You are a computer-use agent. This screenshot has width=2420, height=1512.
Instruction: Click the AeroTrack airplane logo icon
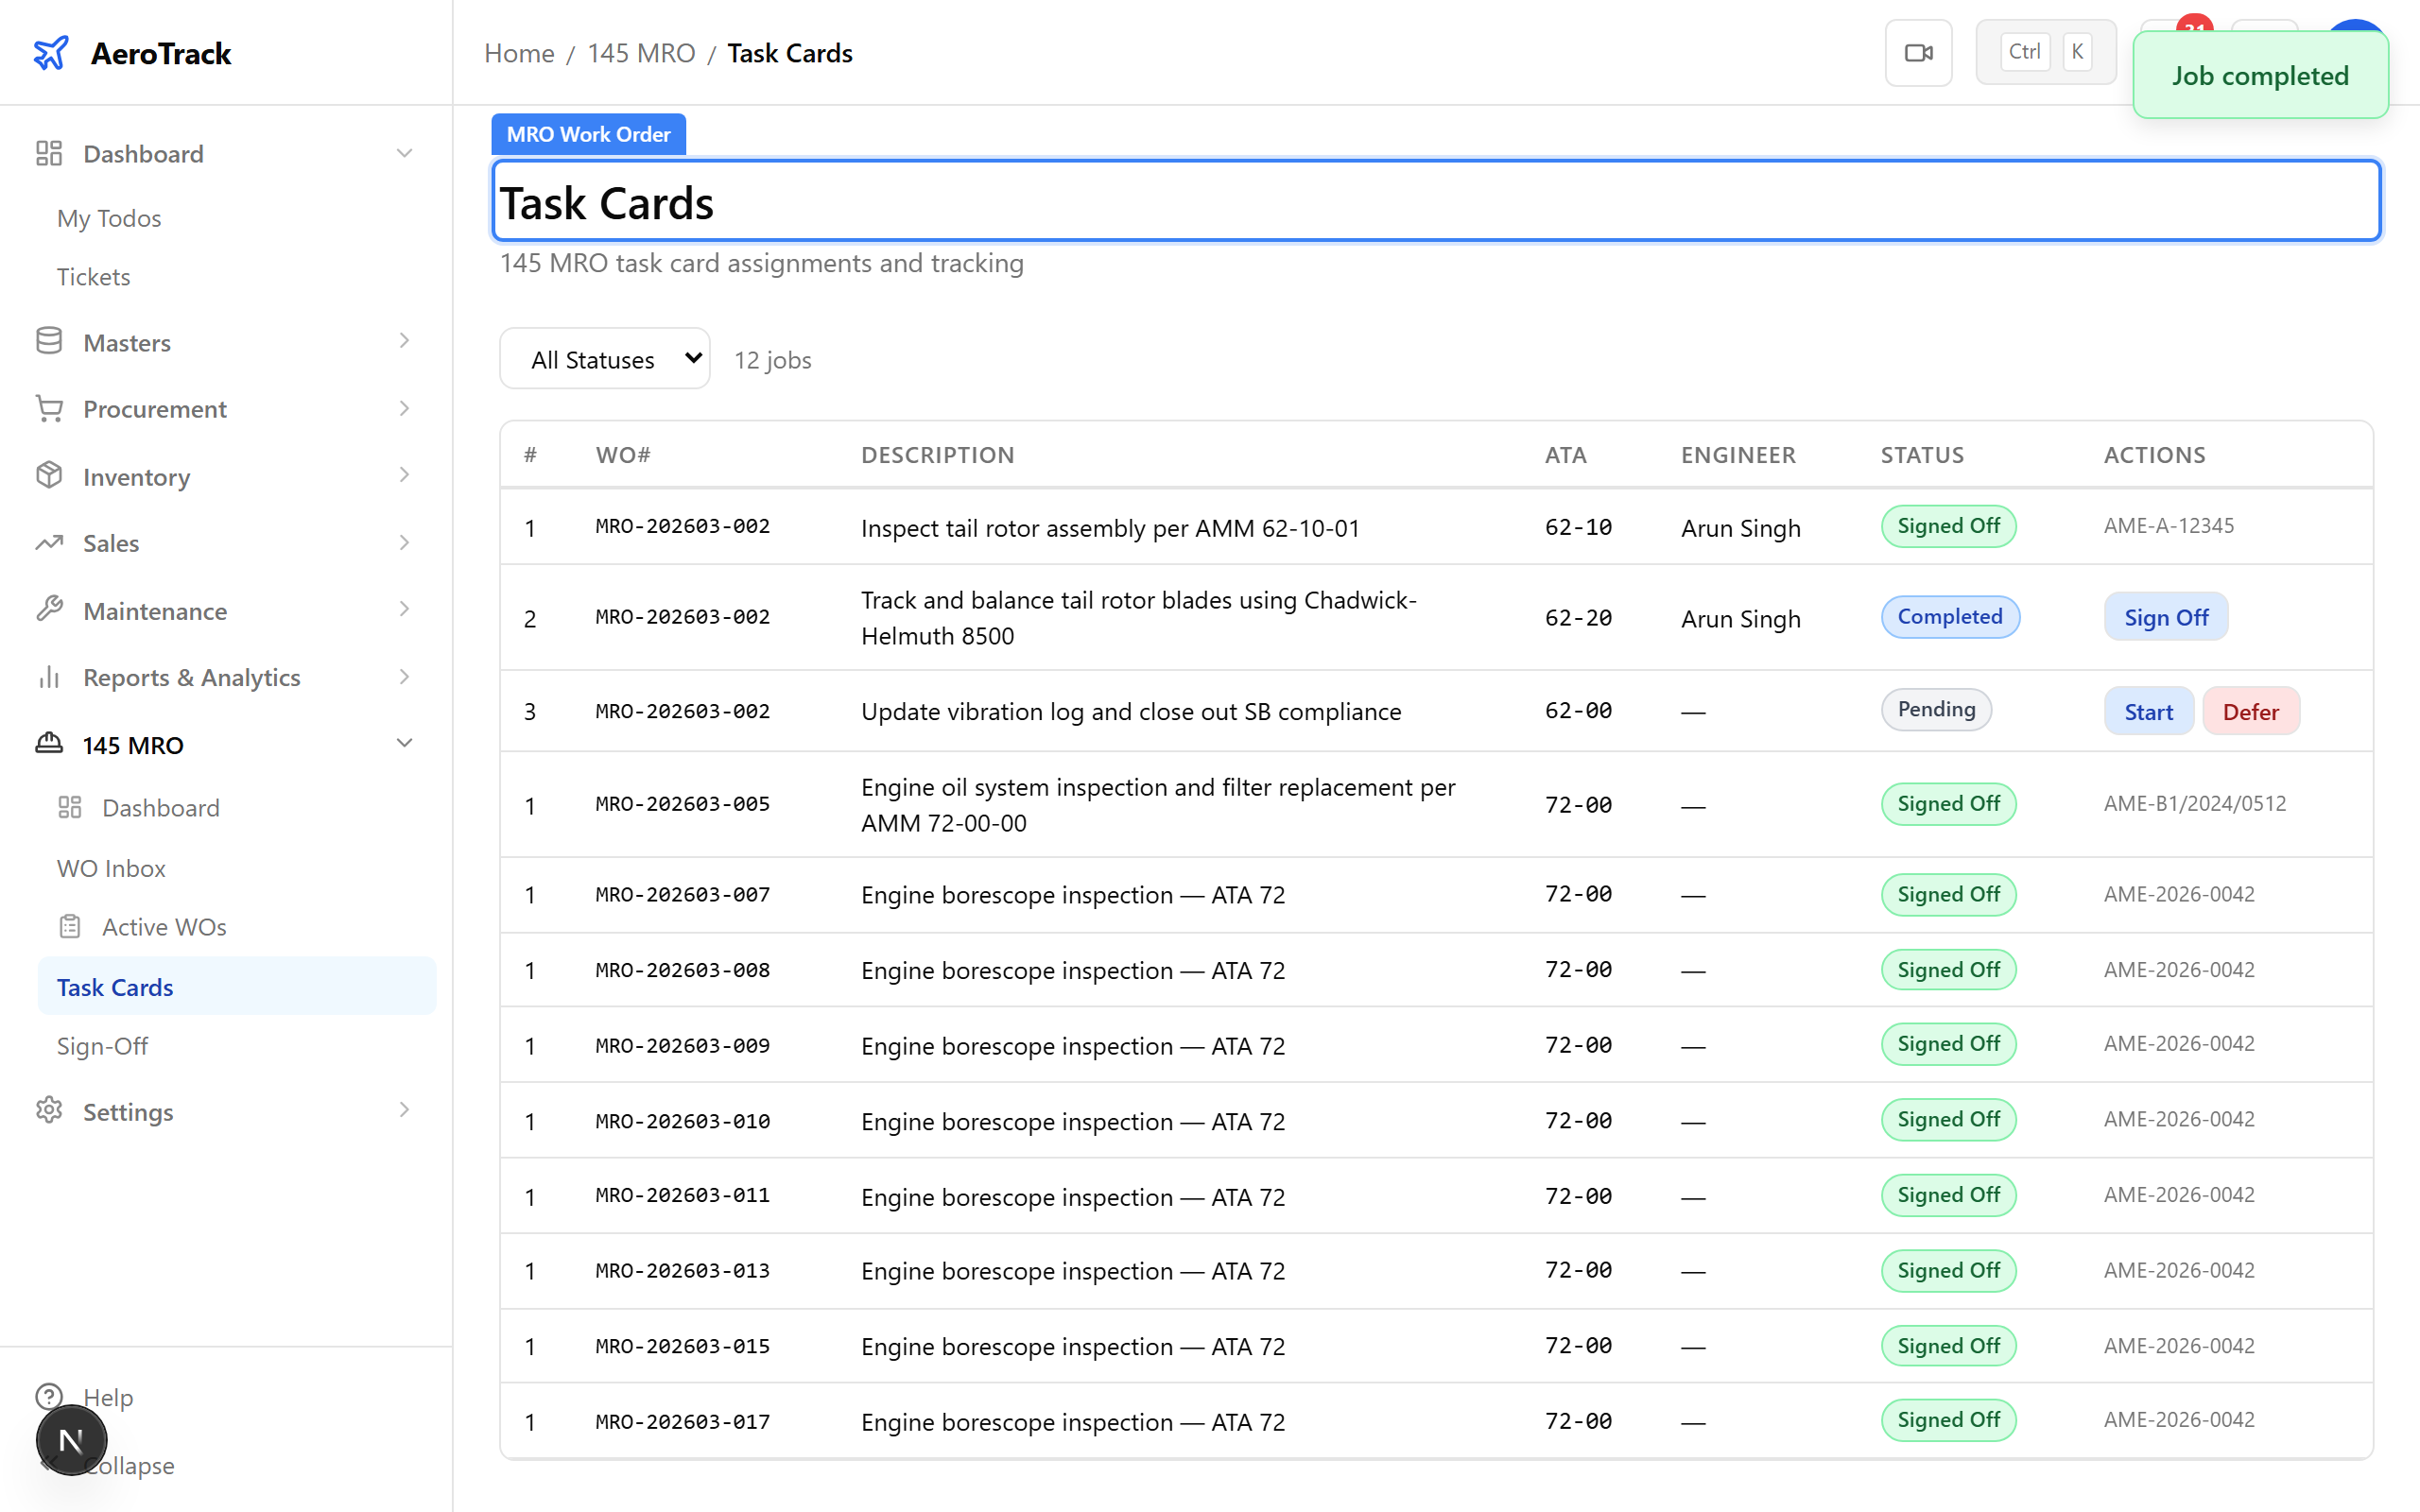[x=51, y=53]
